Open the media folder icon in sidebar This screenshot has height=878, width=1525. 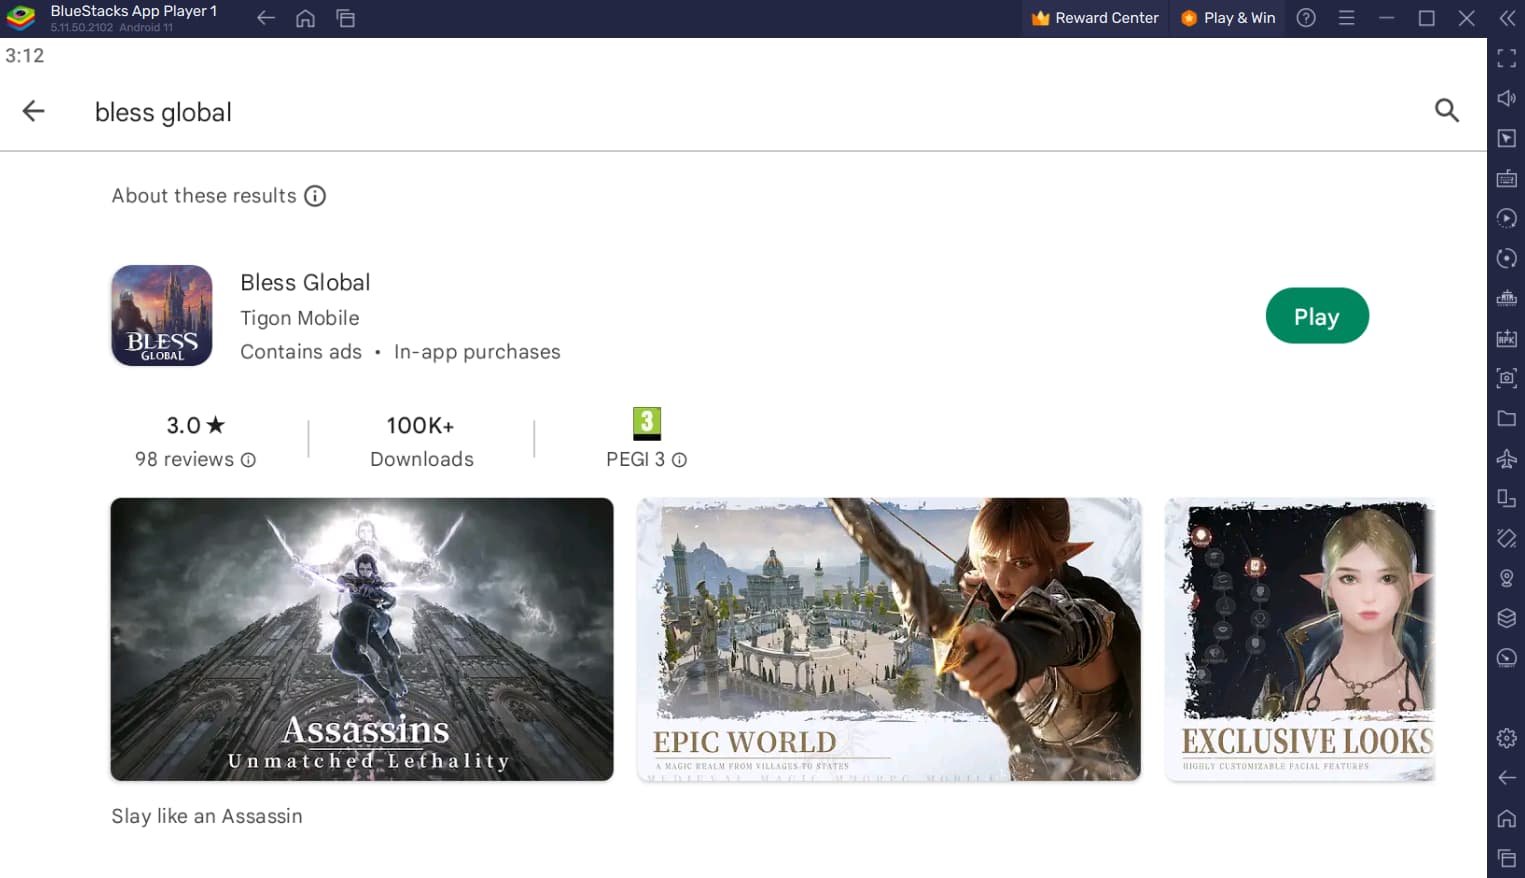tap(1506, 418)
